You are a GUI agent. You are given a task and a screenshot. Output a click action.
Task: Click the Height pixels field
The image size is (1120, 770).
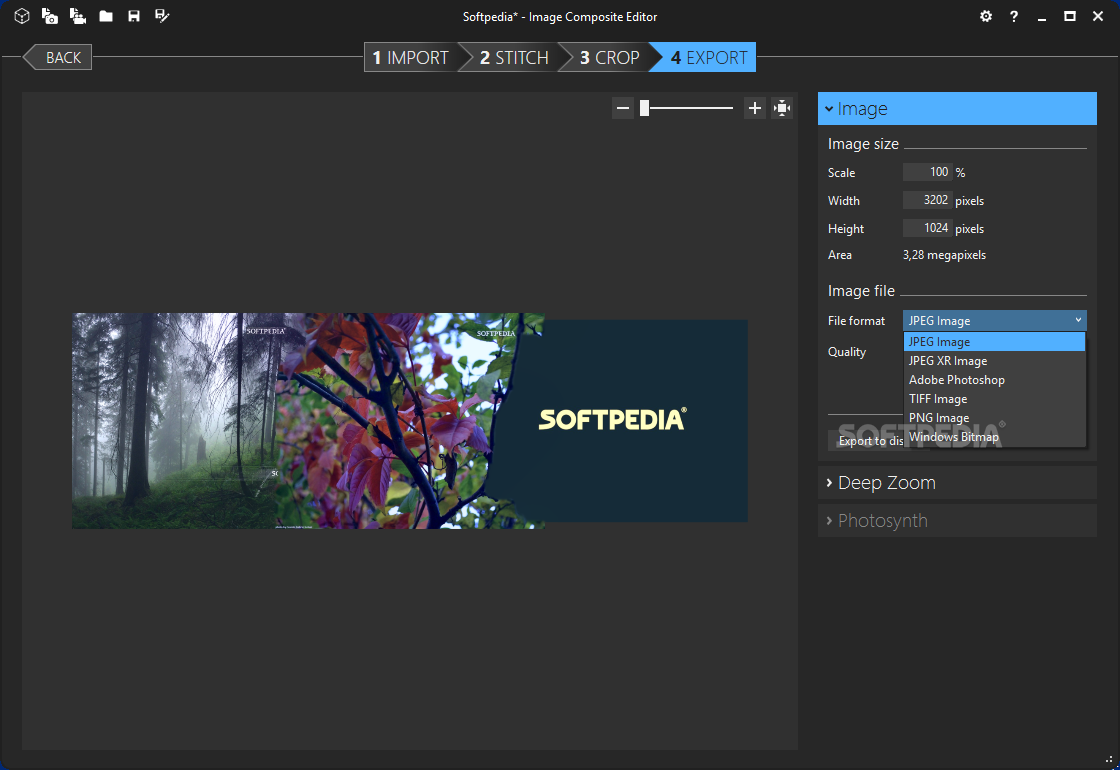click(x=927, y=228)
